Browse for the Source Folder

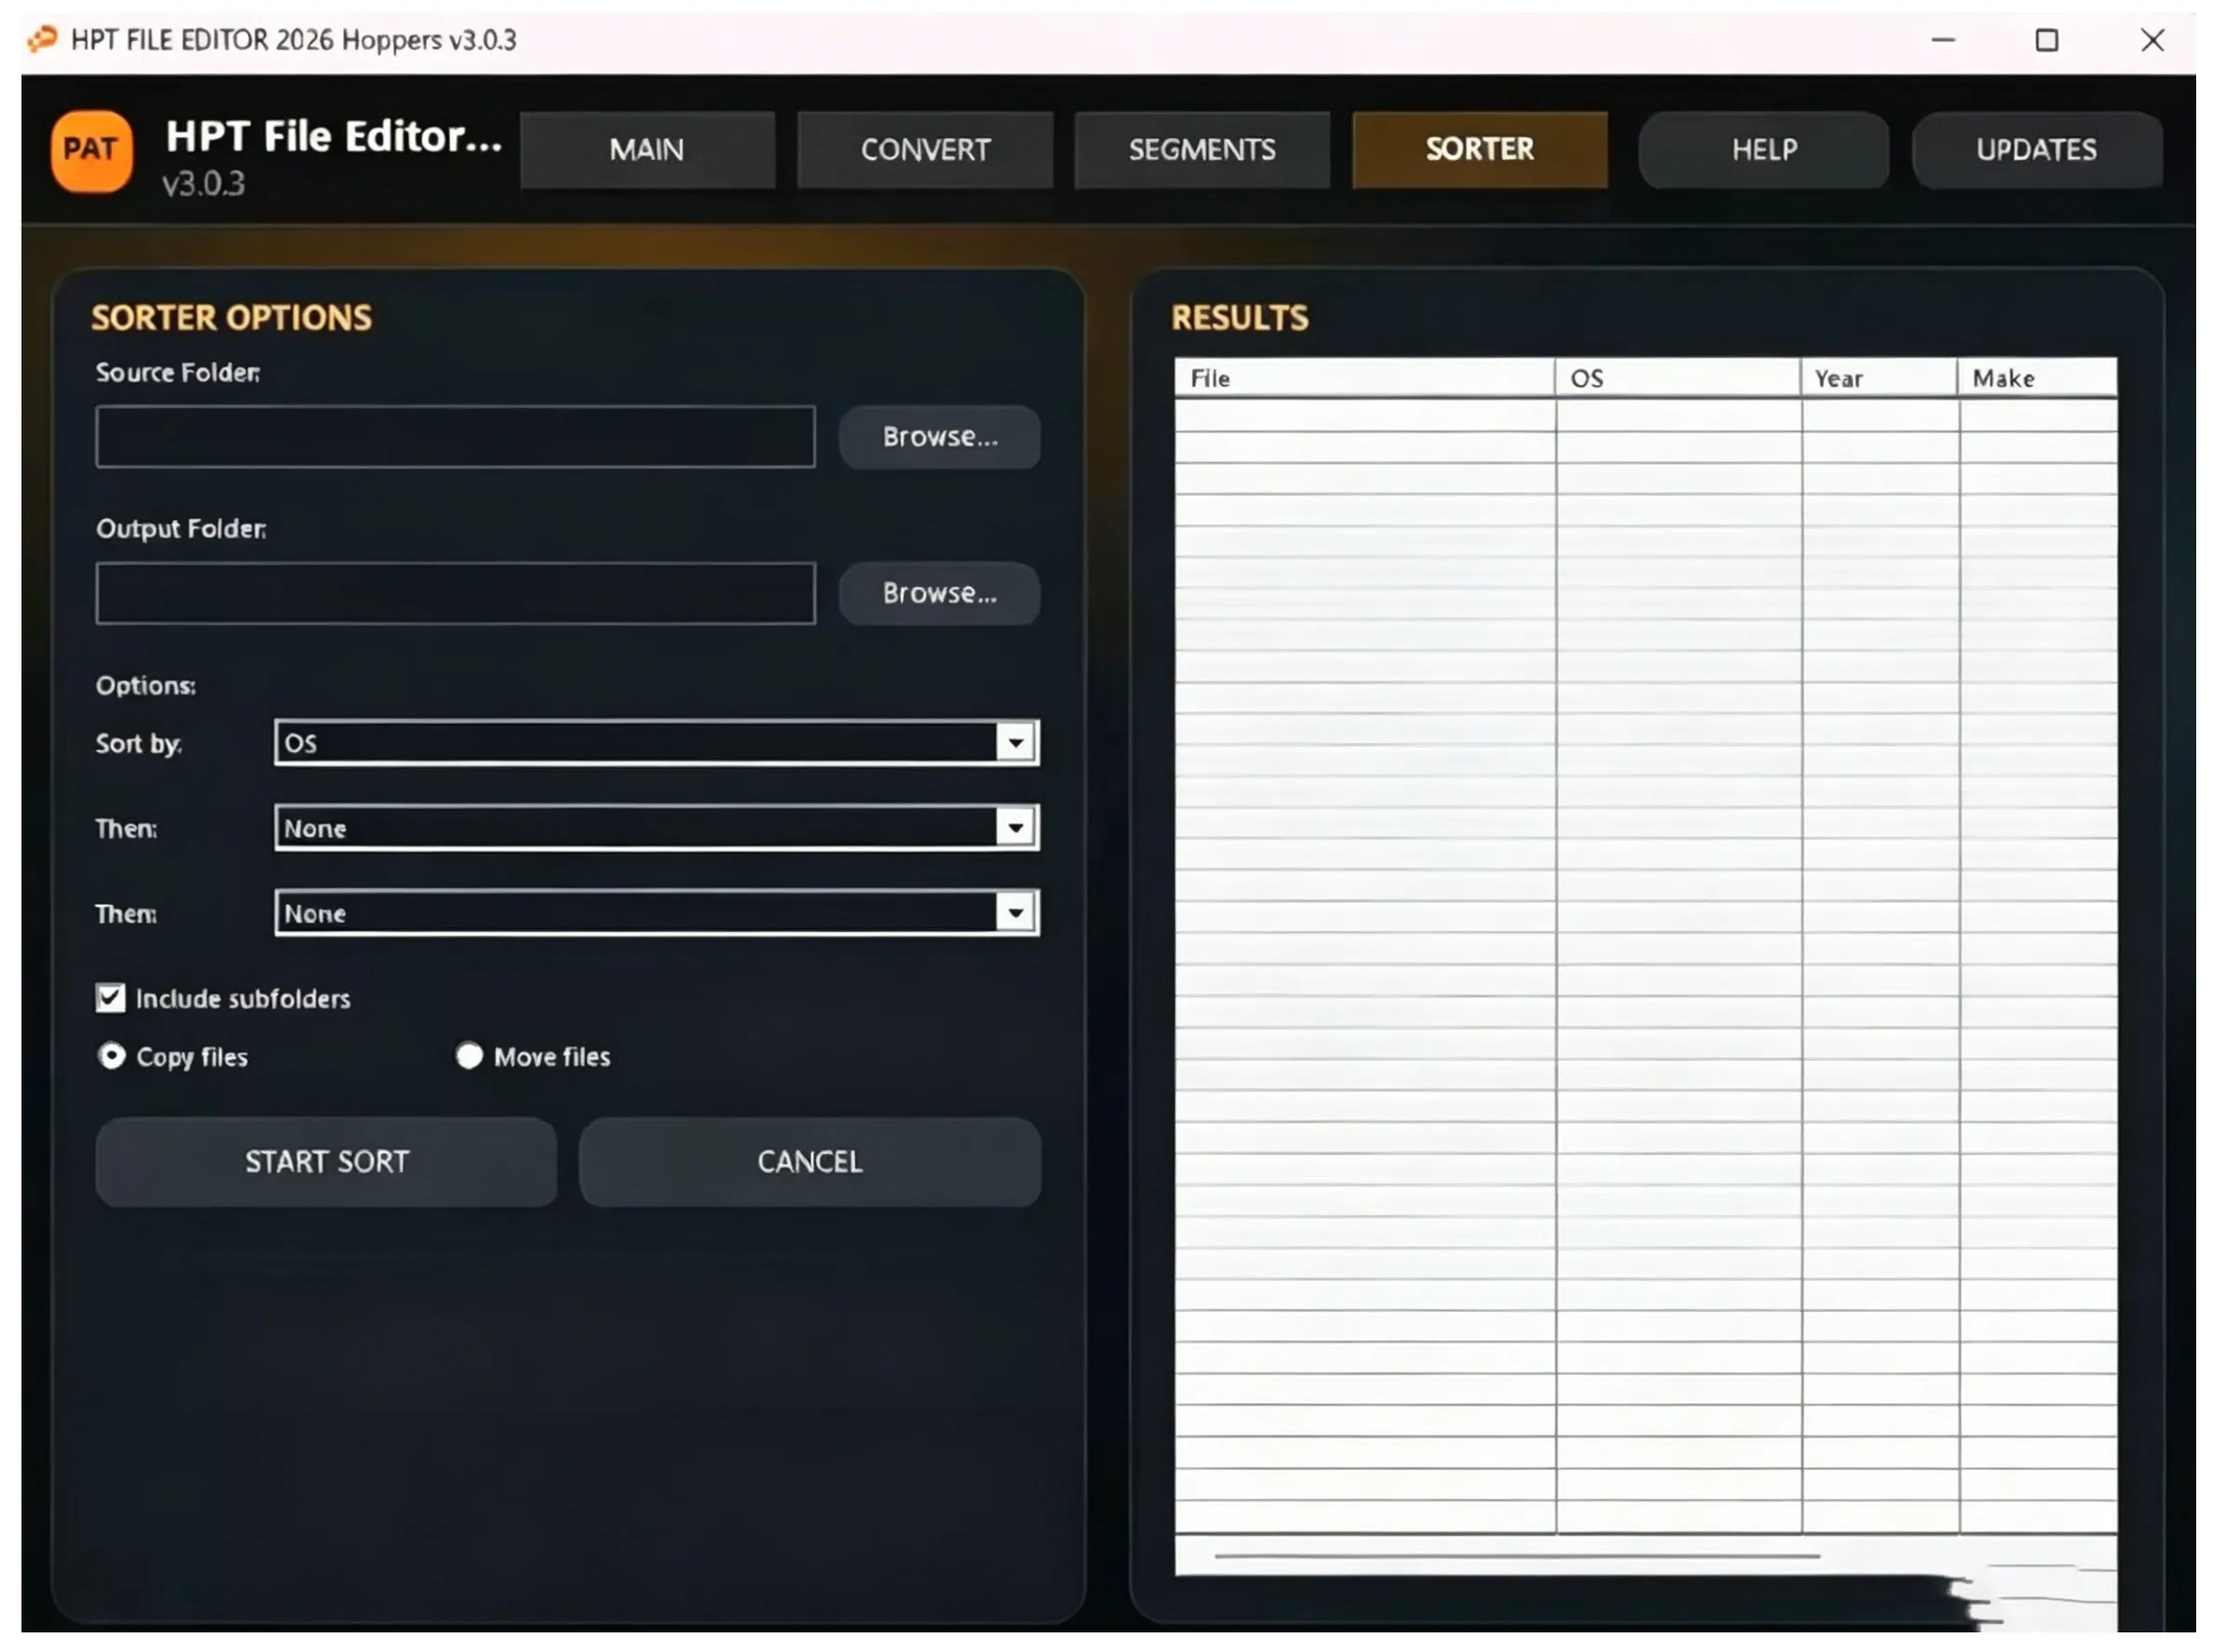[x=938, y=436]
